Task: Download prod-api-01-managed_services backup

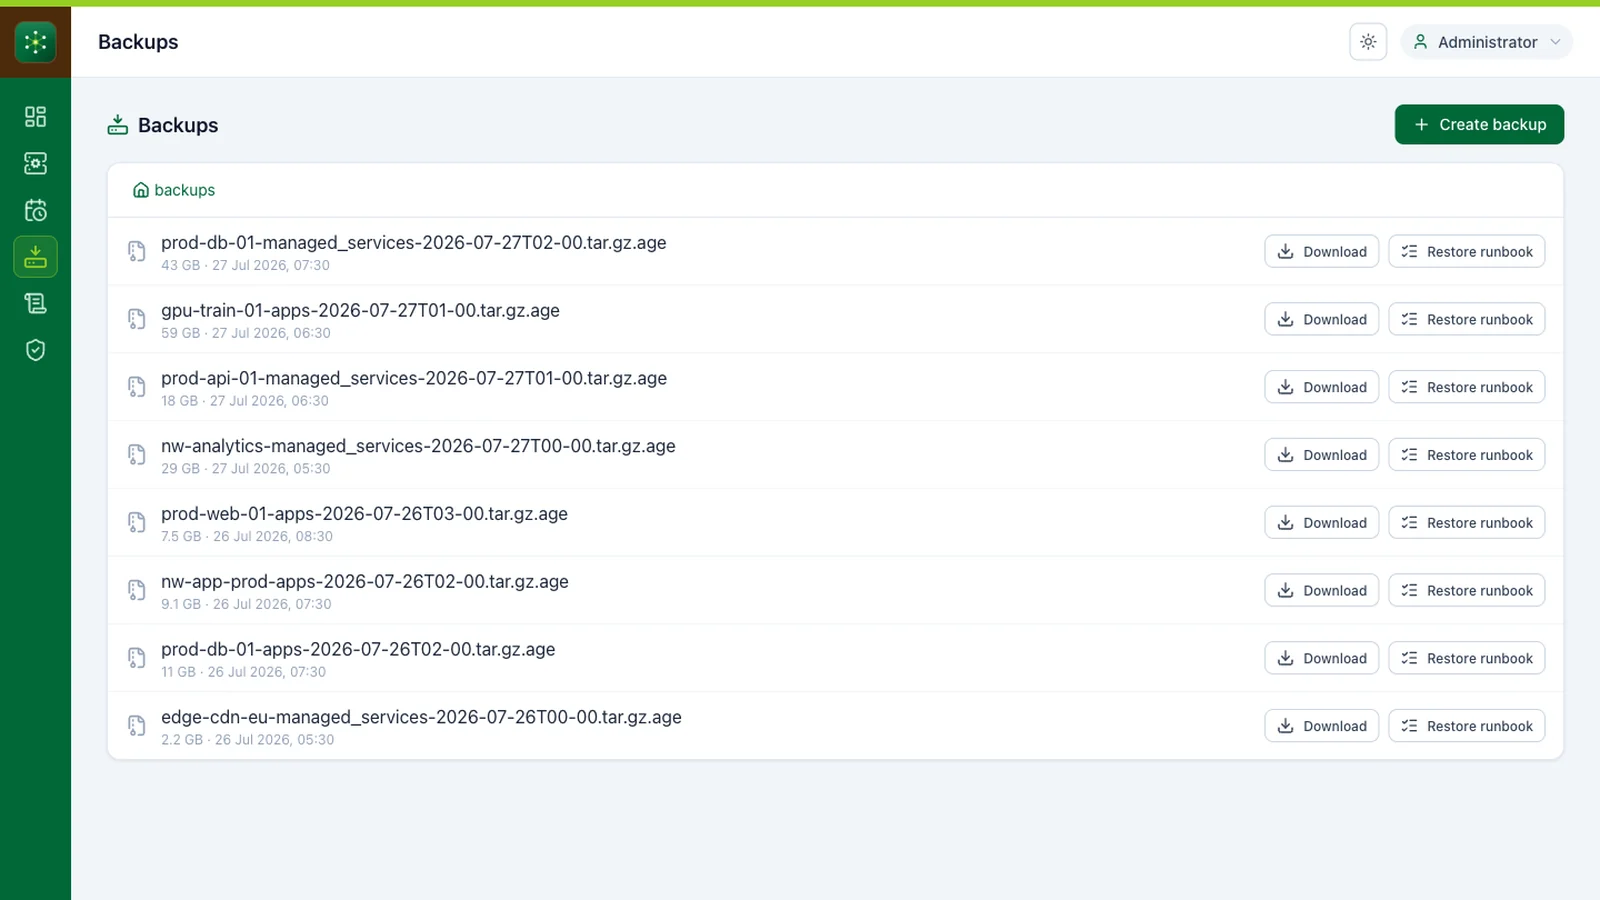Action: [1322, 387]
